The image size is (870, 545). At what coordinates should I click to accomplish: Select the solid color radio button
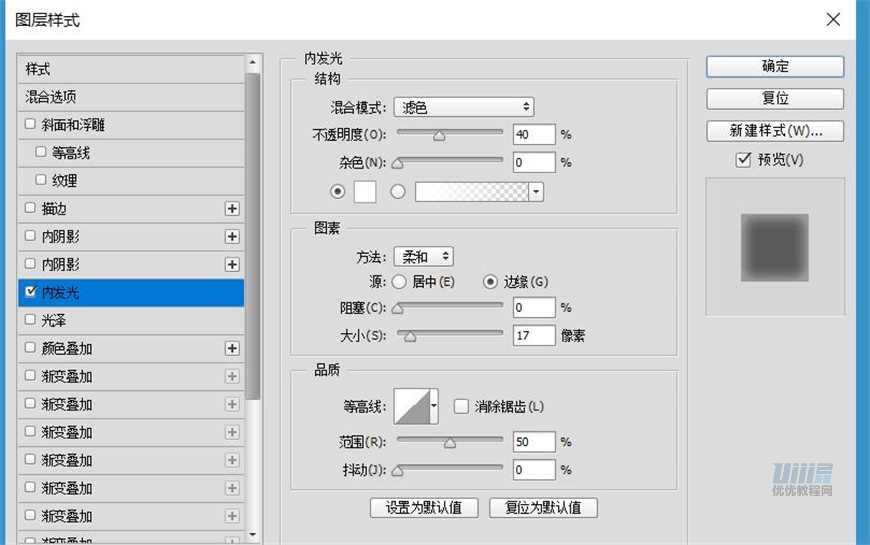337,191
